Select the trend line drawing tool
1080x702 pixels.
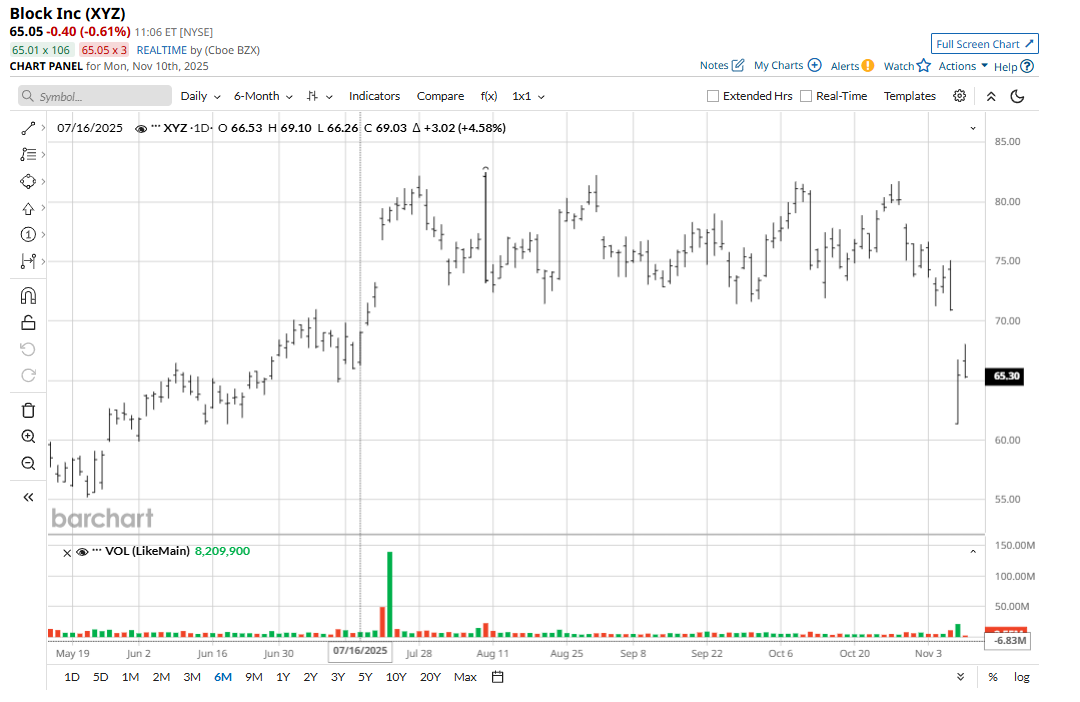tap(28, 128)
